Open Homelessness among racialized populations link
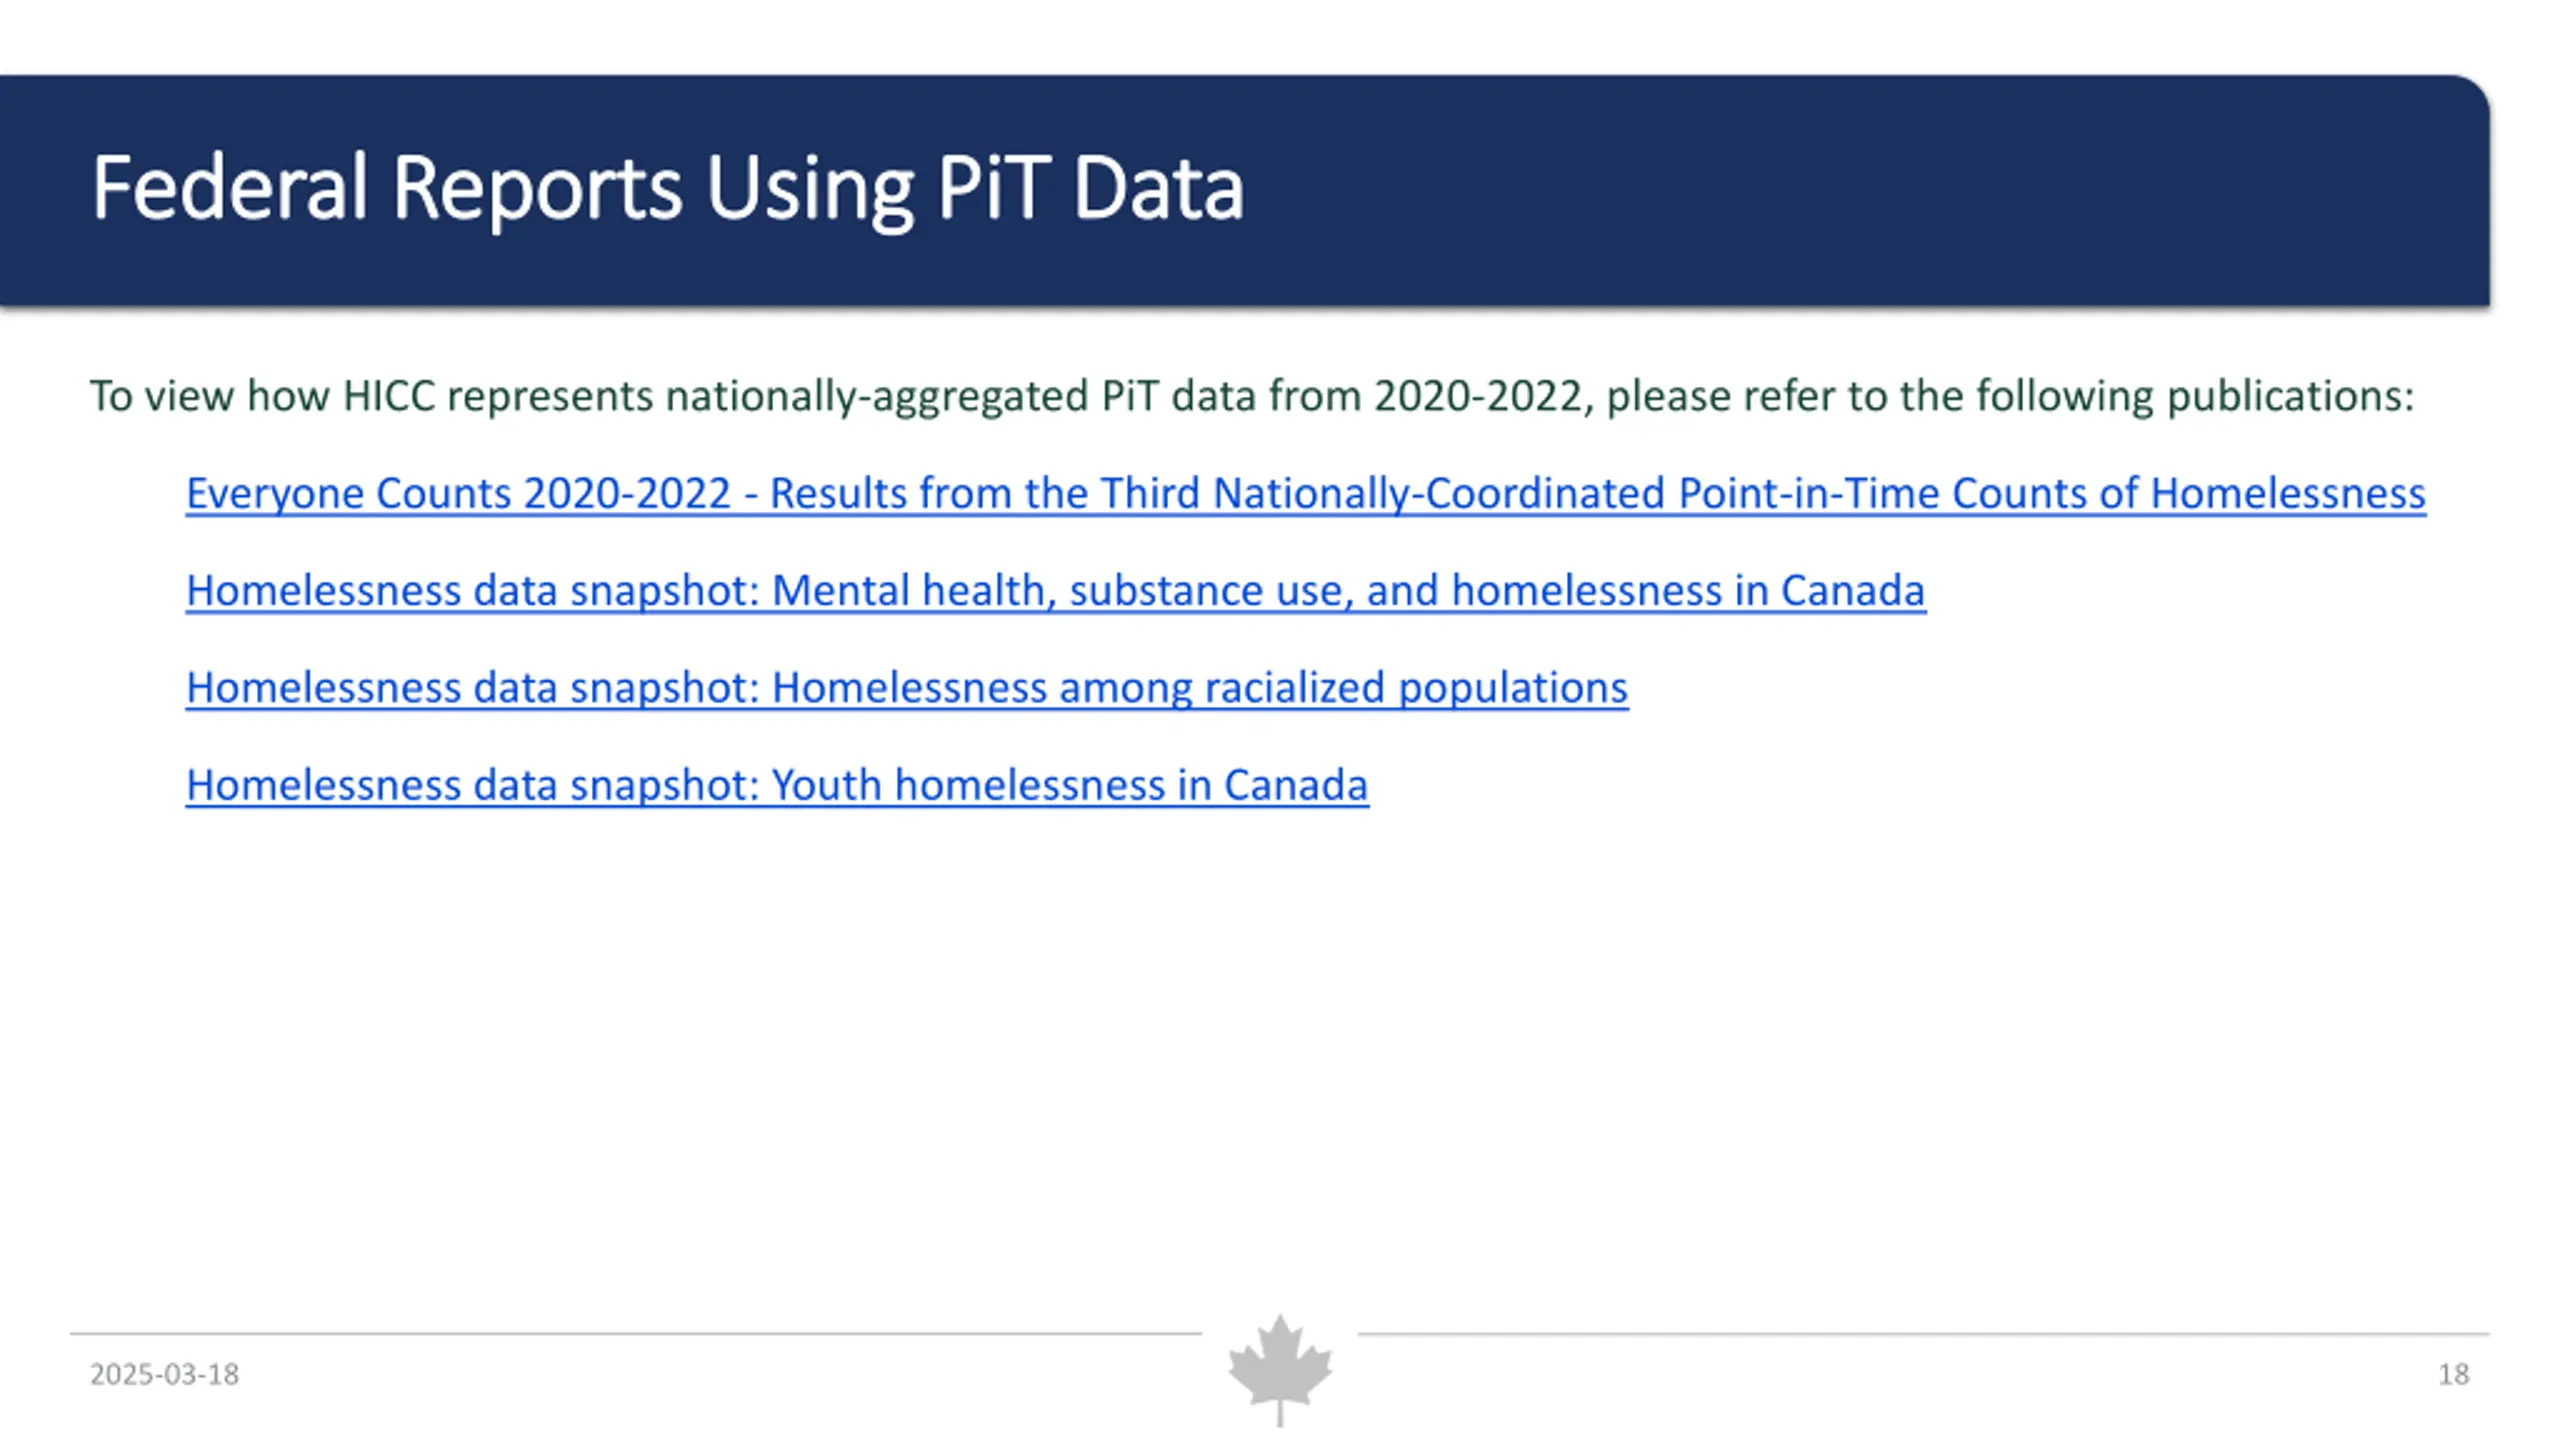The width and height of the screenshot is (2560, 1440). click(907, 688)
